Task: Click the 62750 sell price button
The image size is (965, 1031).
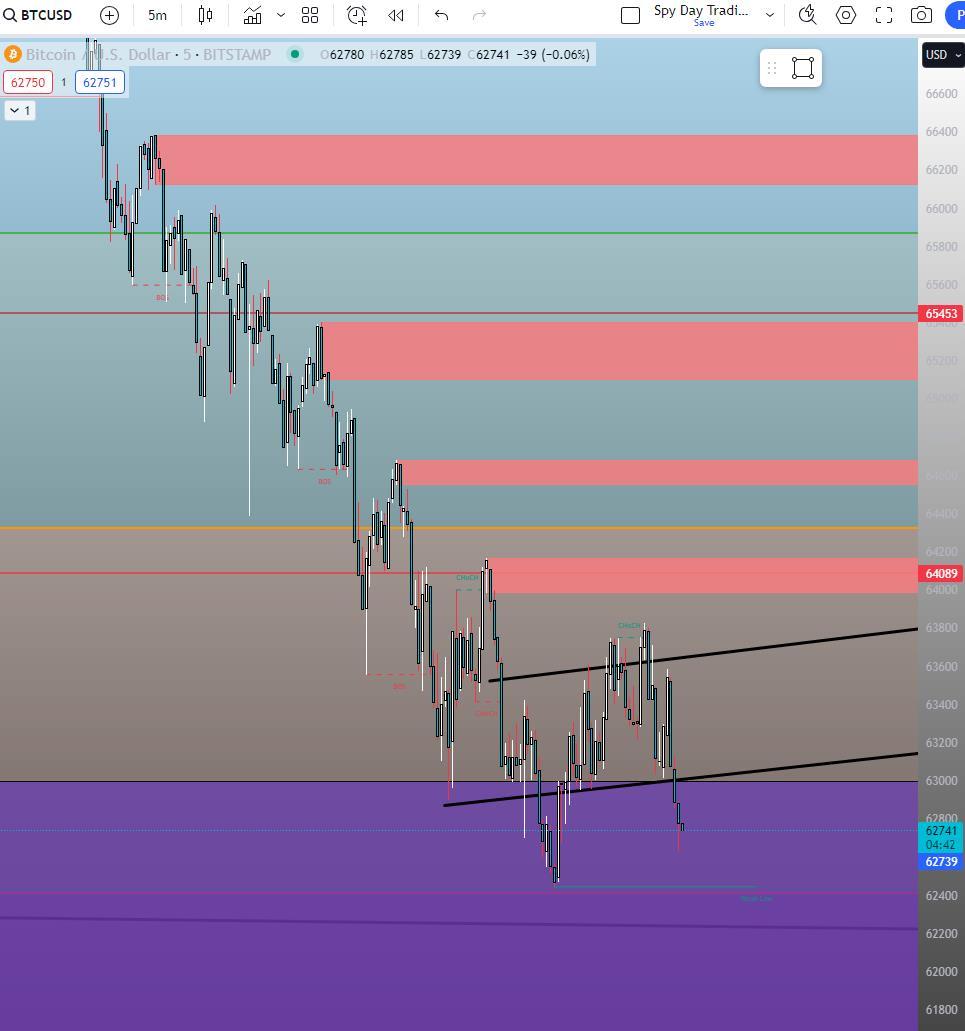Action: tap(28, 83)
